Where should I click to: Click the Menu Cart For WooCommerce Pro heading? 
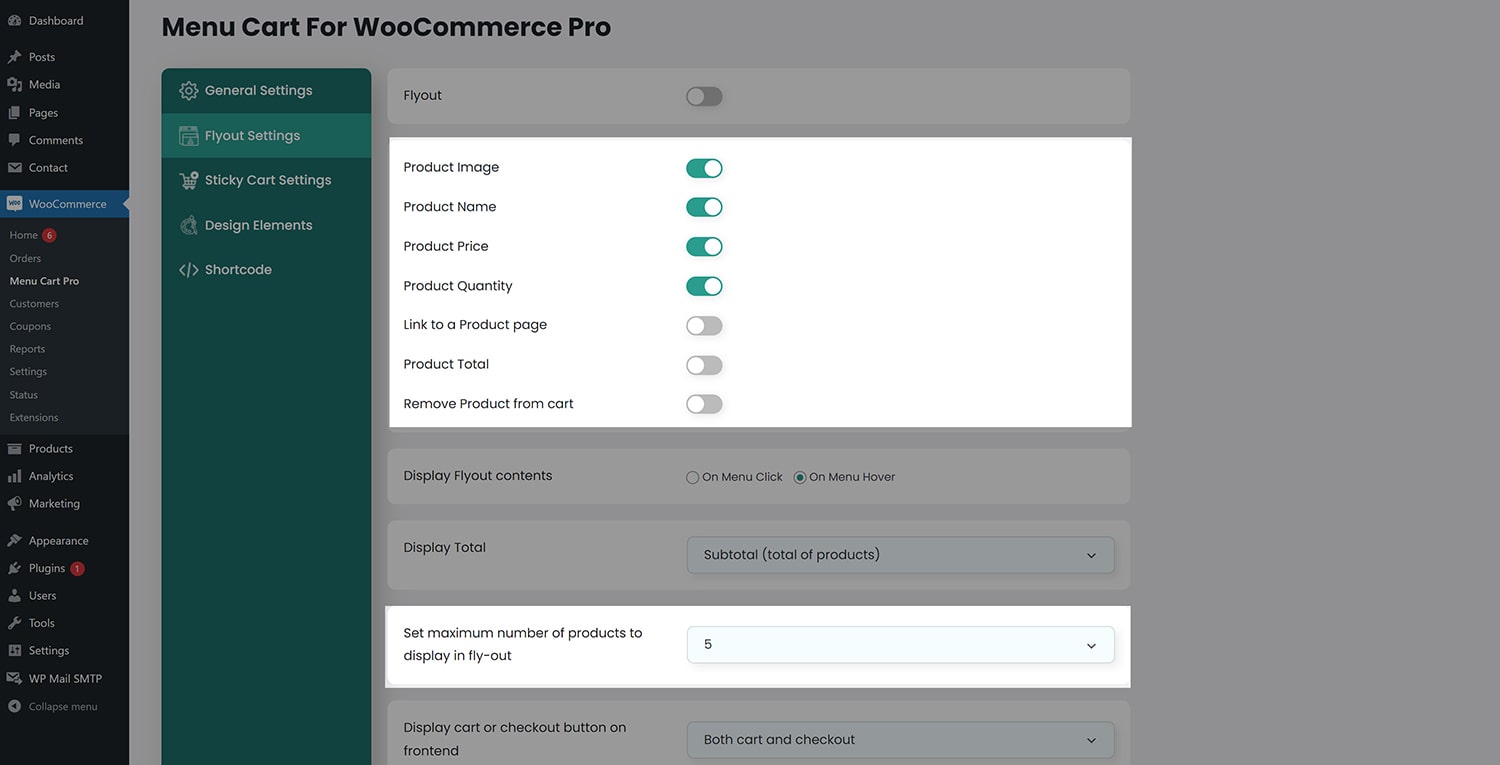point(386,27)
